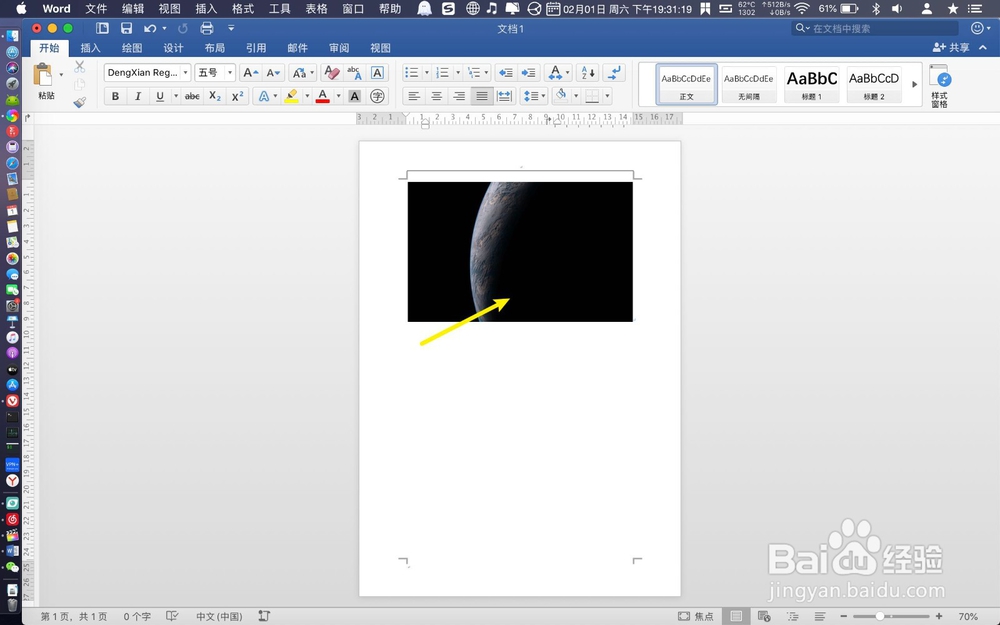
Task: Click the Save icon in the title bar
Action: point(126,28)
